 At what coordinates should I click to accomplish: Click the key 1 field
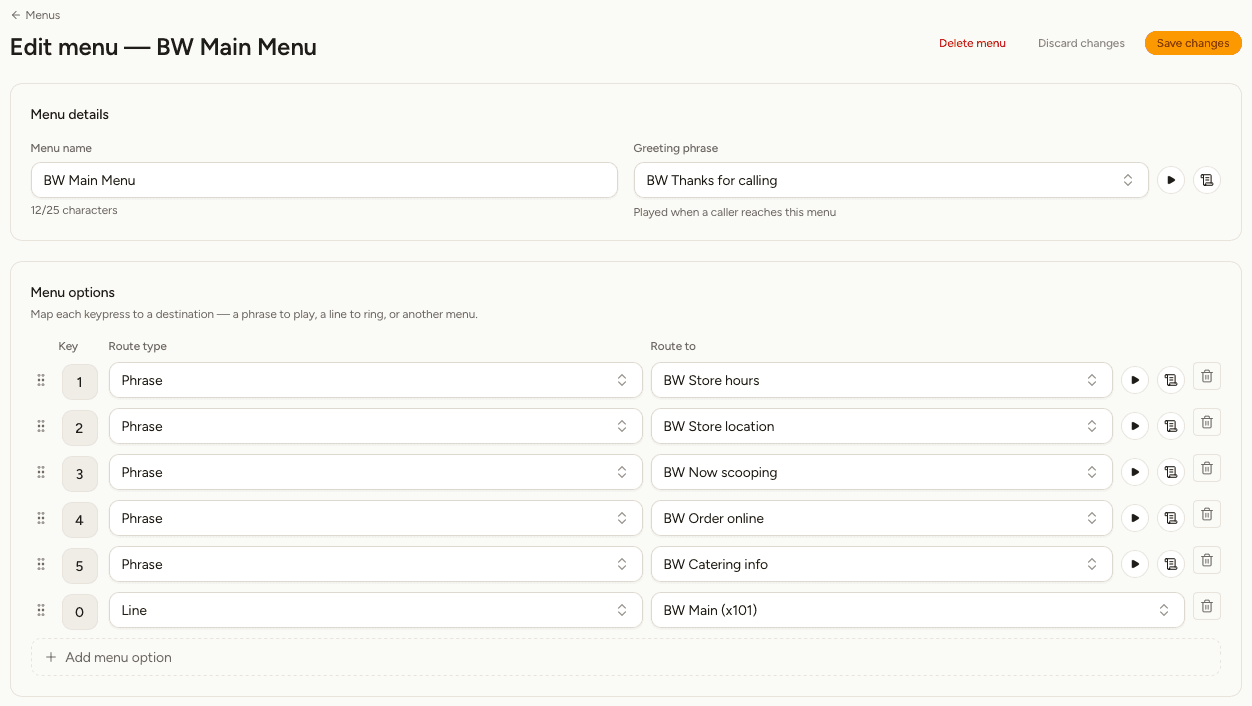coord(80,382)
